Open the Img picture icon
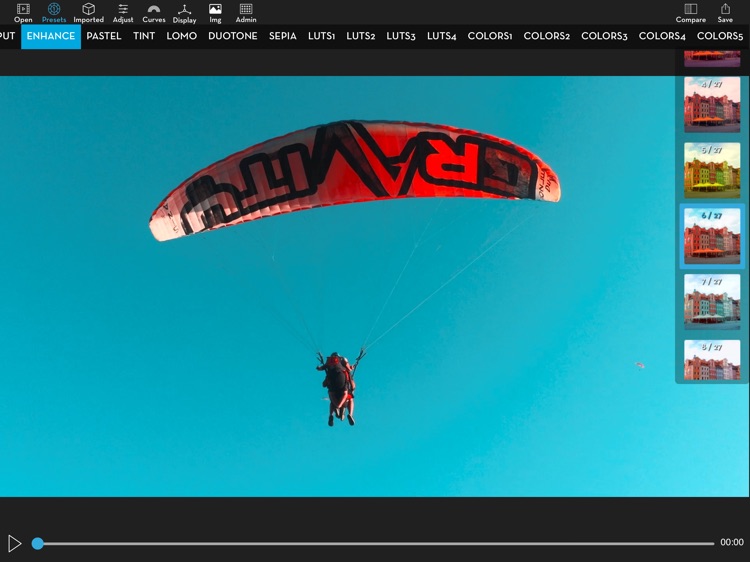The width and height of the screenshot is (750, 562). [215, 13]
